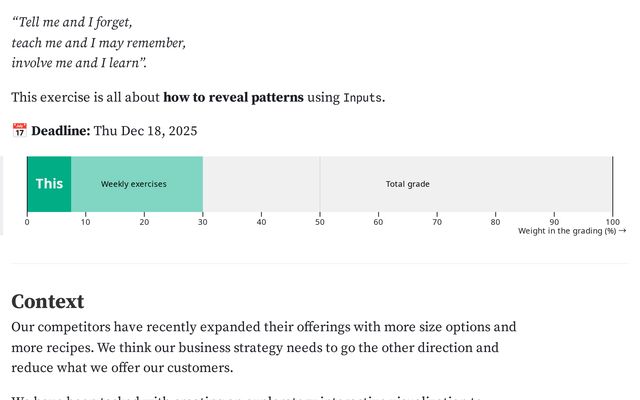Click the axis tick label "30"
640x400 pixels.
click(202, 222)
